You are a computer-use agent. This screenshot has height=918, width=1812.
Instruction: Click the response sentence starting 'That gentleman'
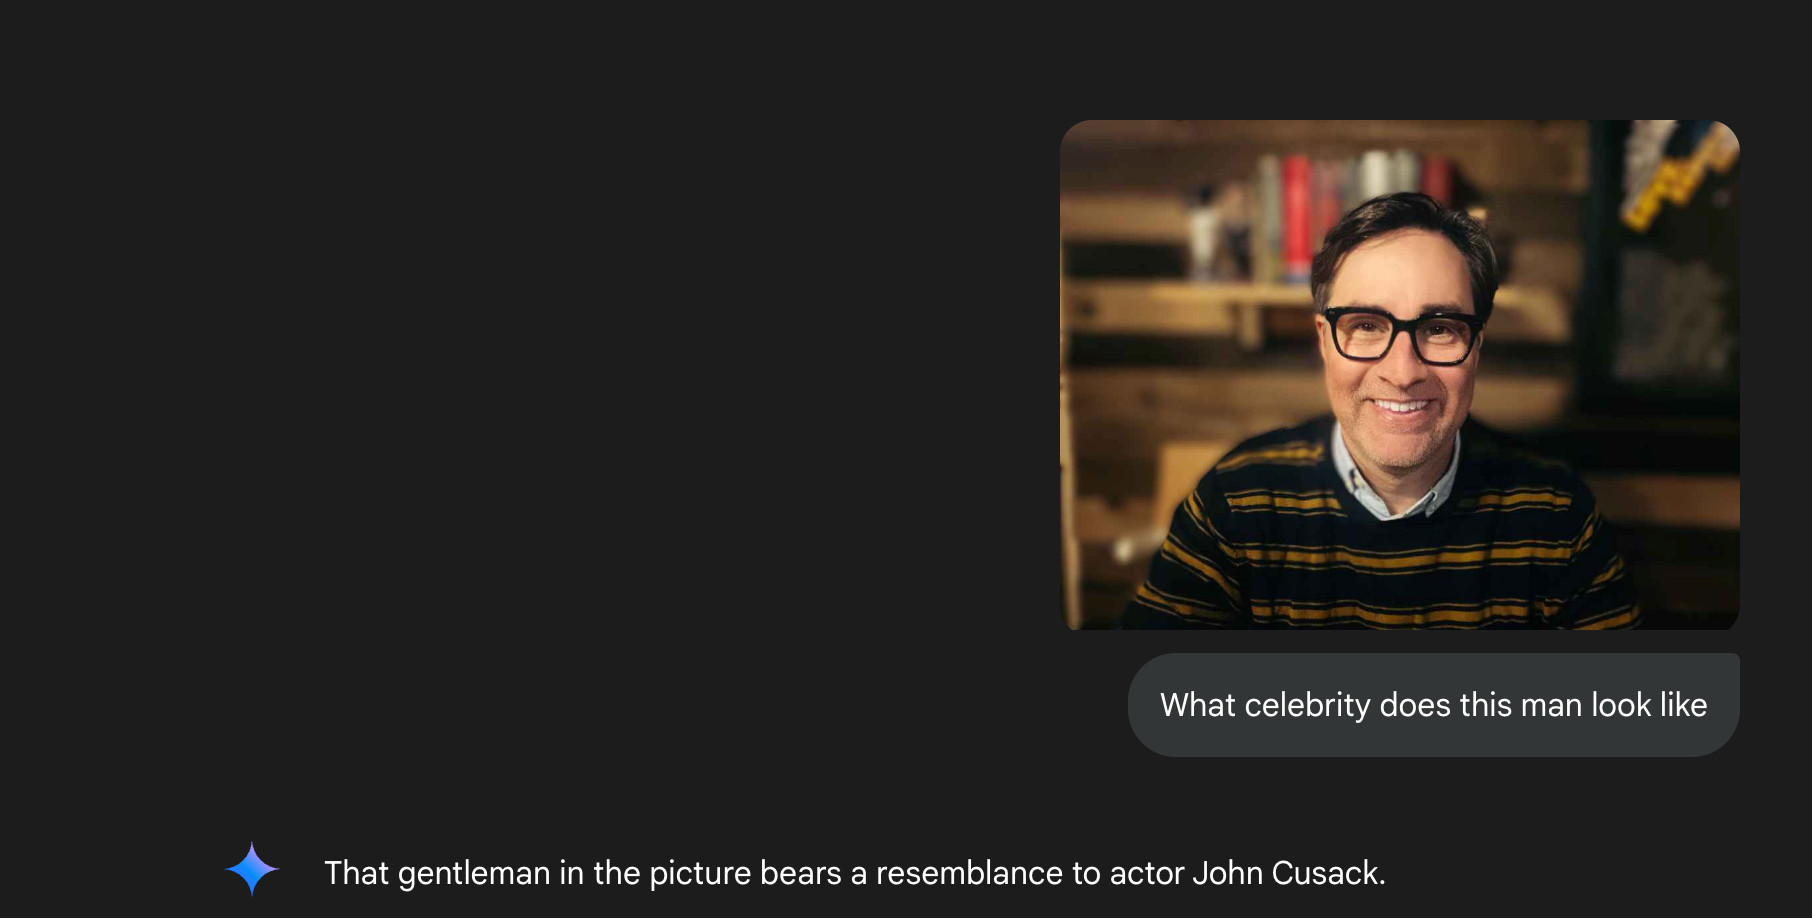pos(854,873)
